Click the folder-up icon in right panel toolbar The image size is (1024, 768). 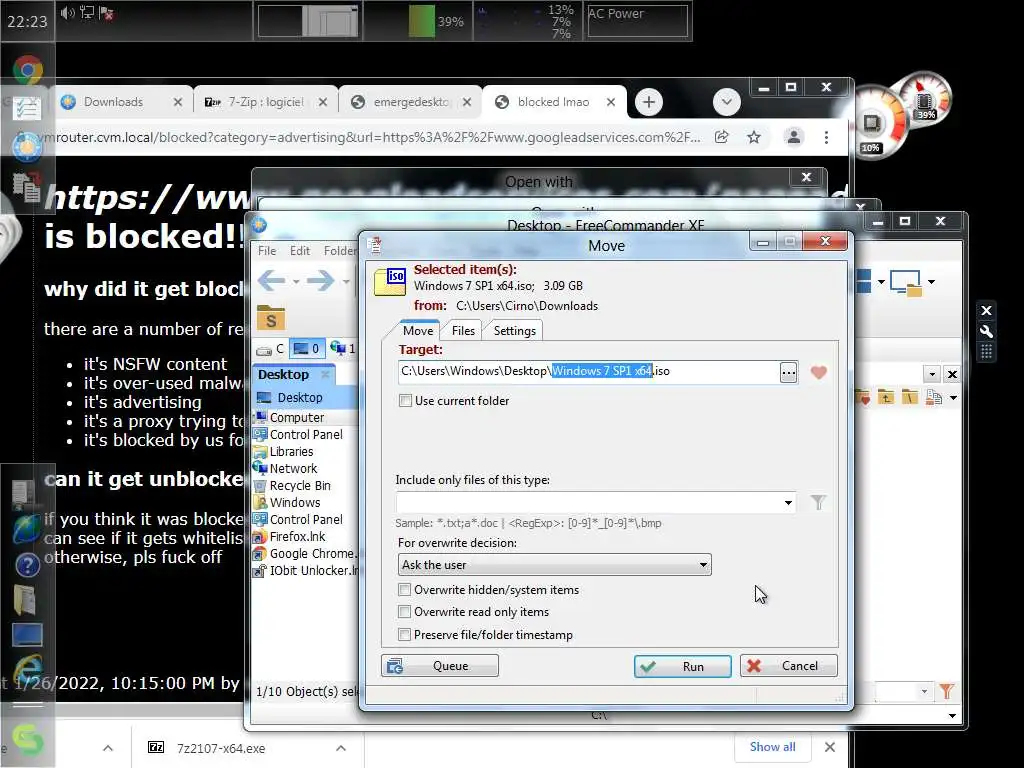pyautogui.click(x=886, y=396)
